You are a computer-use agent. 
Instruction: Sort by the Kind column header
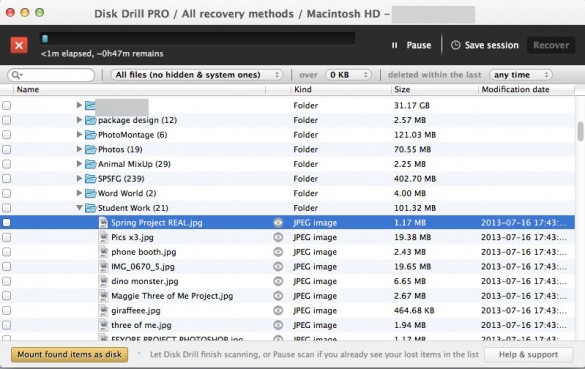pyautogui.click(x=341, y=90)
